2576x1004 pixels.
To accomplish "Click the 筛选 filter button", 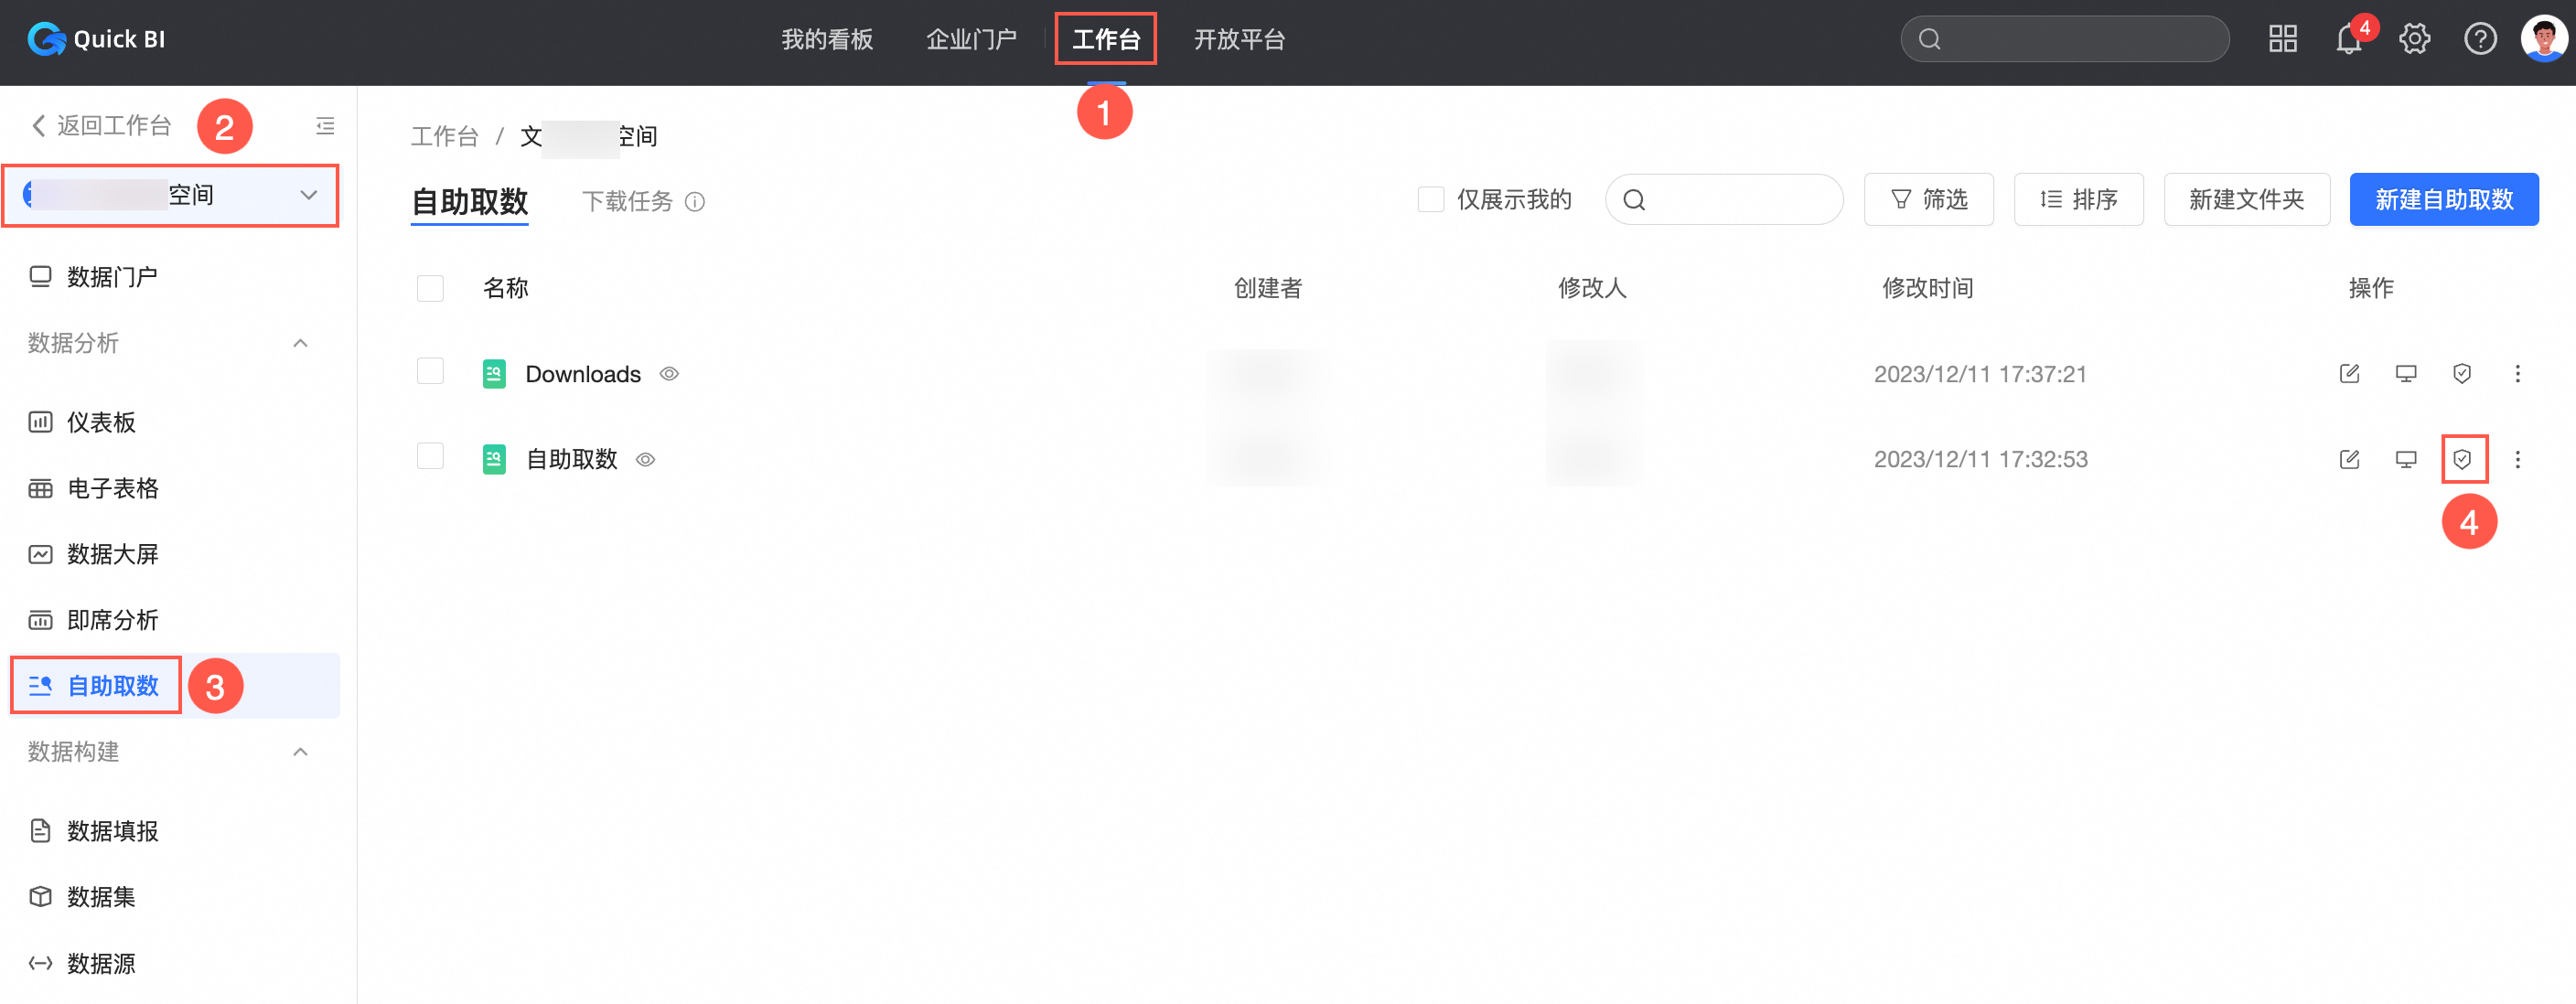I will pos(1928,200).
